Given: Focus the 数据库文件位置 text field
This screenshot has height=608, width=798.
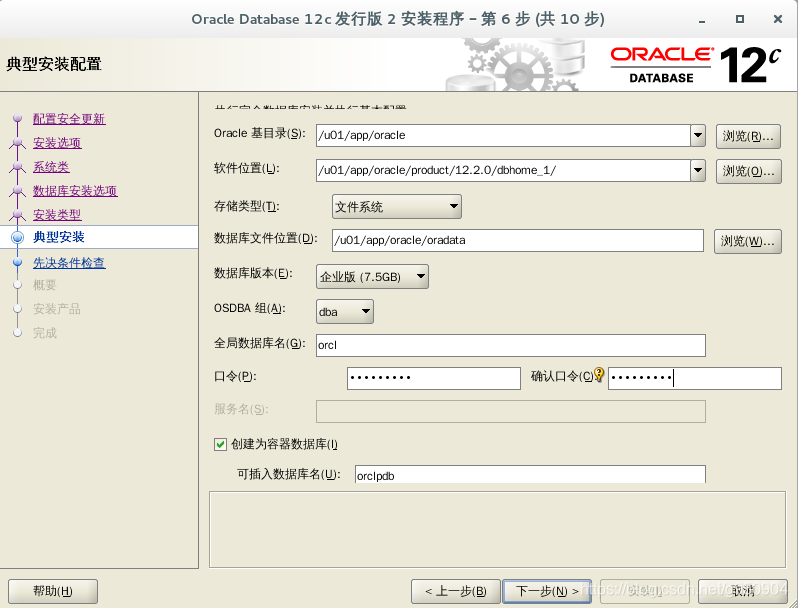Looking at the screenshot, I should (x=518, y=241).
